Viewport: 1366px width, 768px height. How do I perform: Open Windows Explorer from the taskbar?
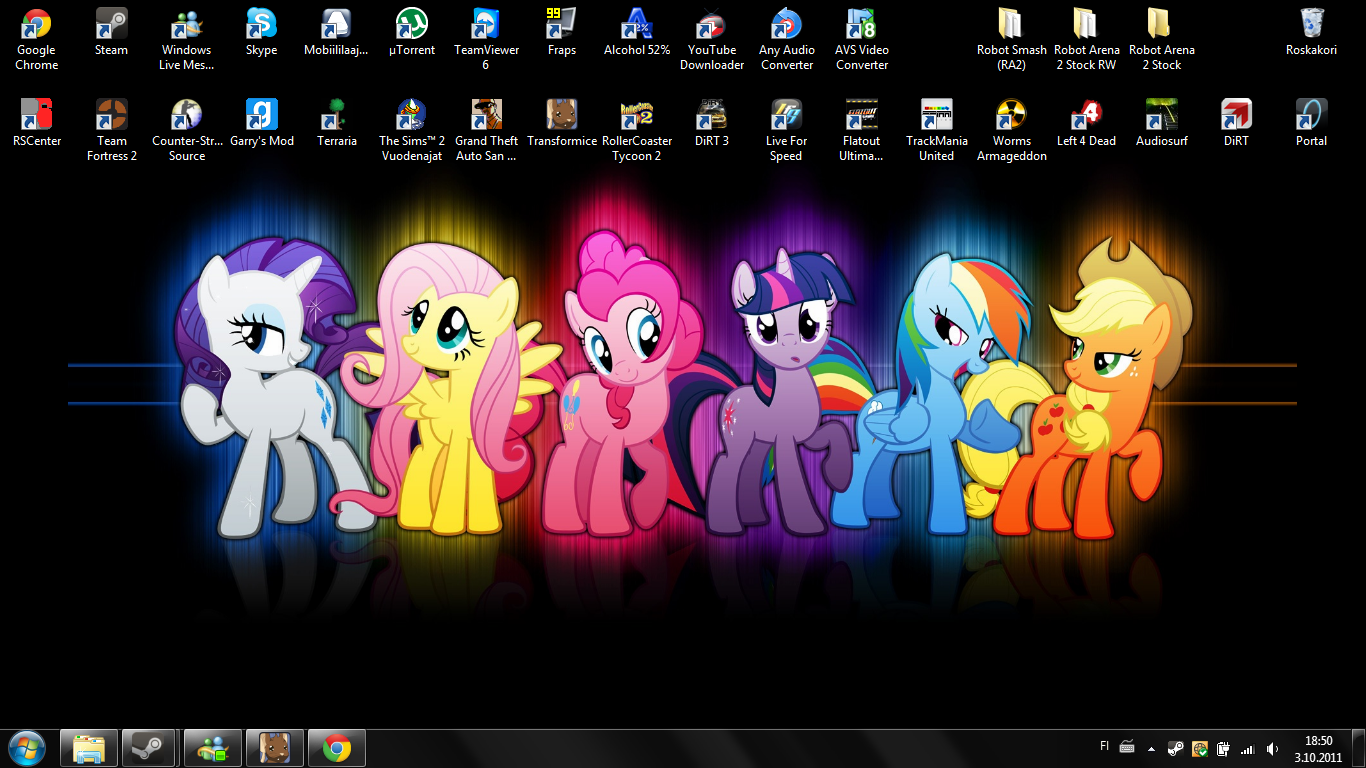click(89, 748)
